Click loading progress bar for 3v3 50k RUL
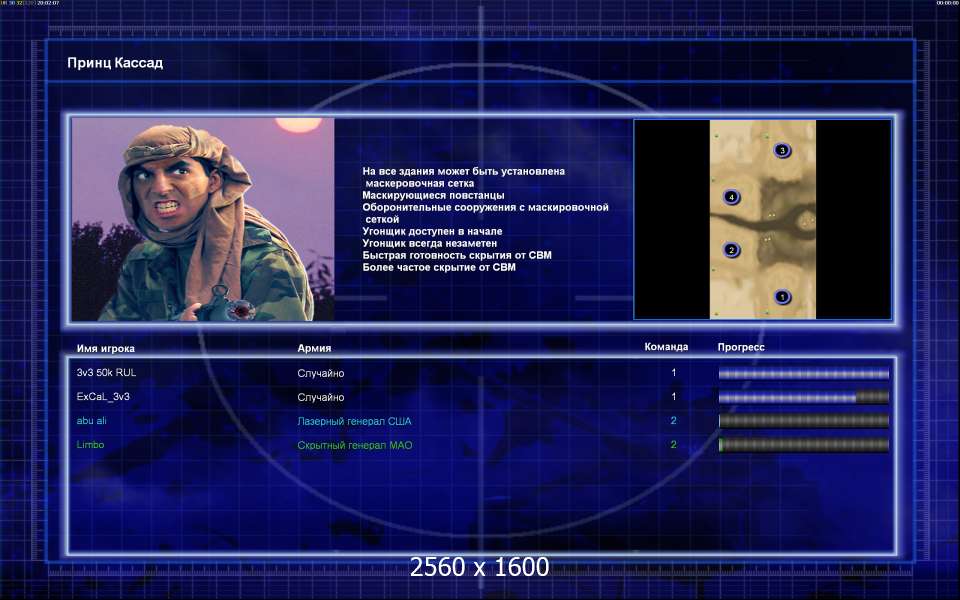 tap(804, 373)
